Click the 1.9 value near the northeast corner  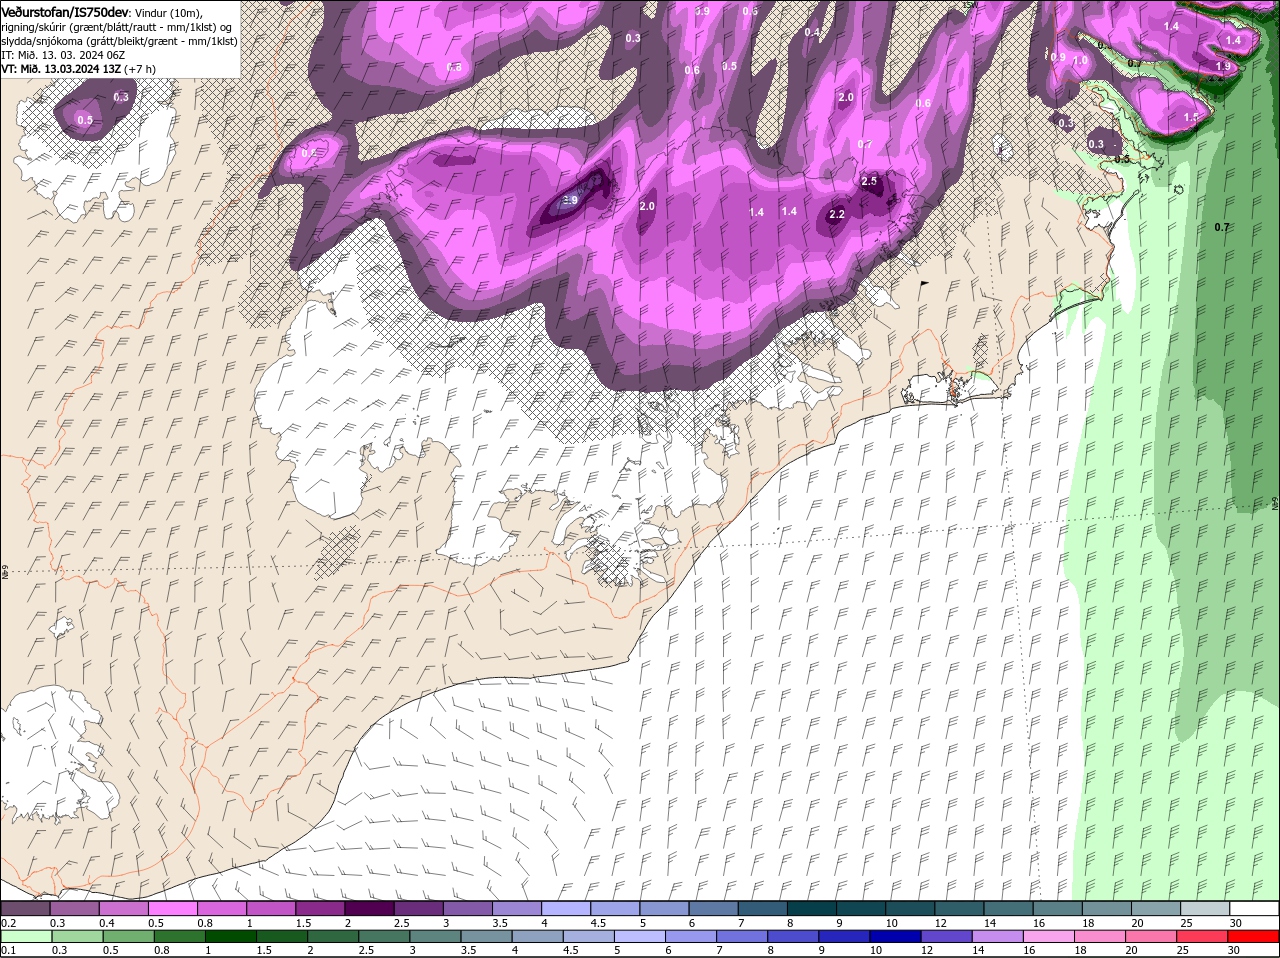tap(1223, 66)
